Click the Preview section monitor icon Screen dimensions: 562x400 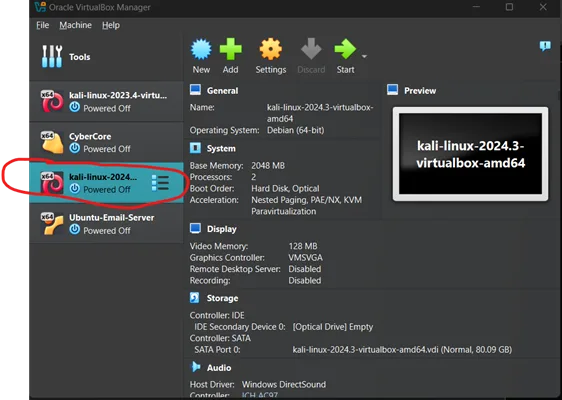[x=393, y=90]
